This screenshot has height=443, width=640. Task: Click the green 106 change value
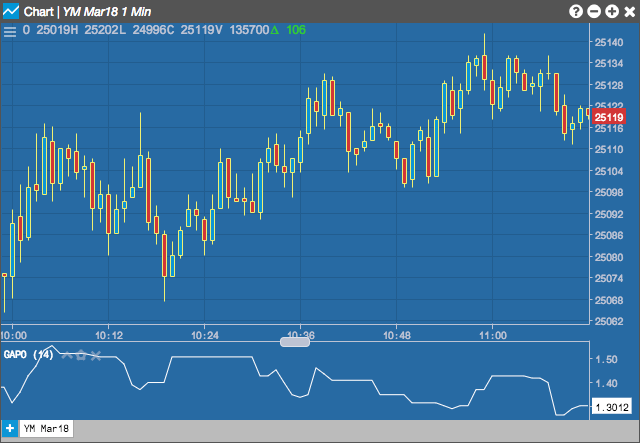tap(296, 30)
